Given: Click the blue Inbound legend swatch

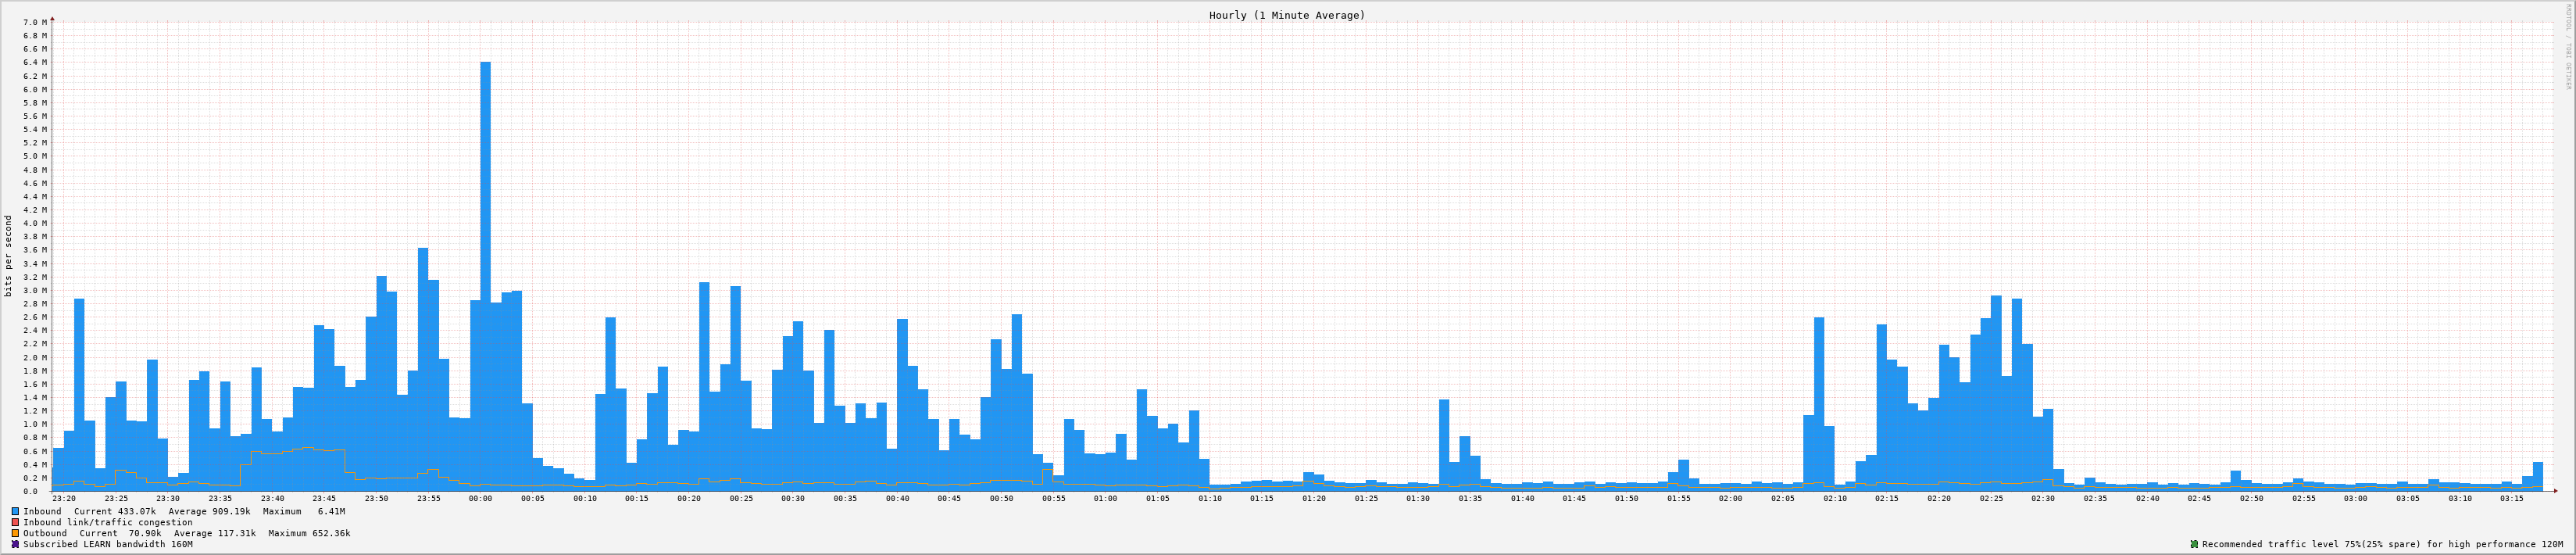Looking at the screenshot, I should [15, 511].
